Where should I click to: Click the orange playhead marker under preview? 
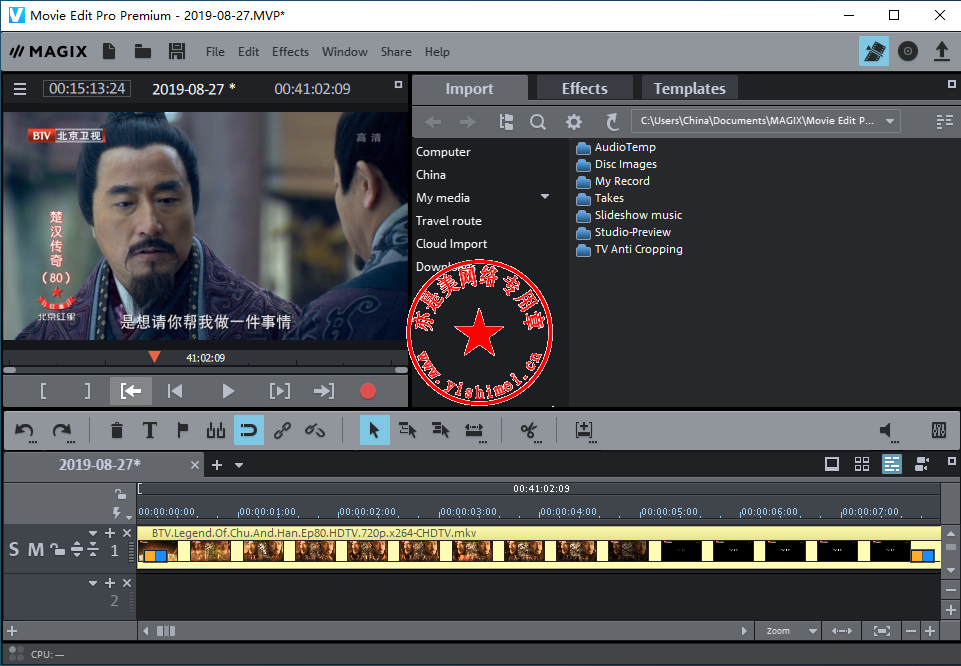pyautogui.click(x=154, y=357)
